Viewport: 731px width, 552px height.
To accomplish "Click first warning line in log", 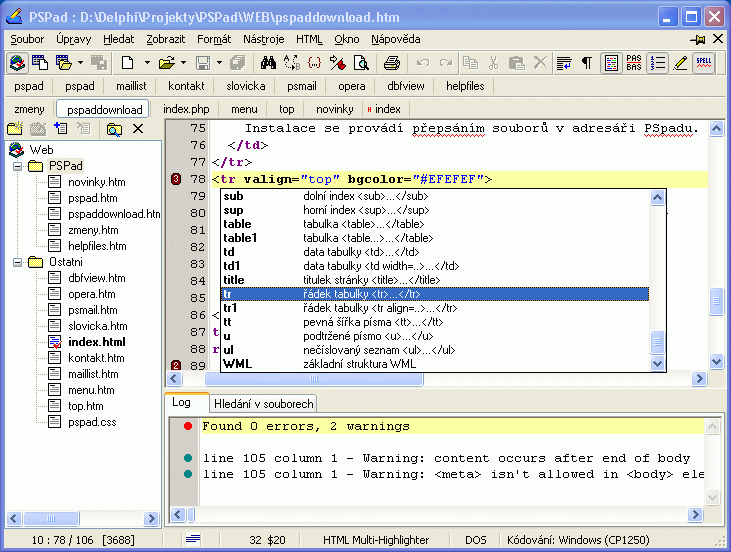I will click(446, 458).
